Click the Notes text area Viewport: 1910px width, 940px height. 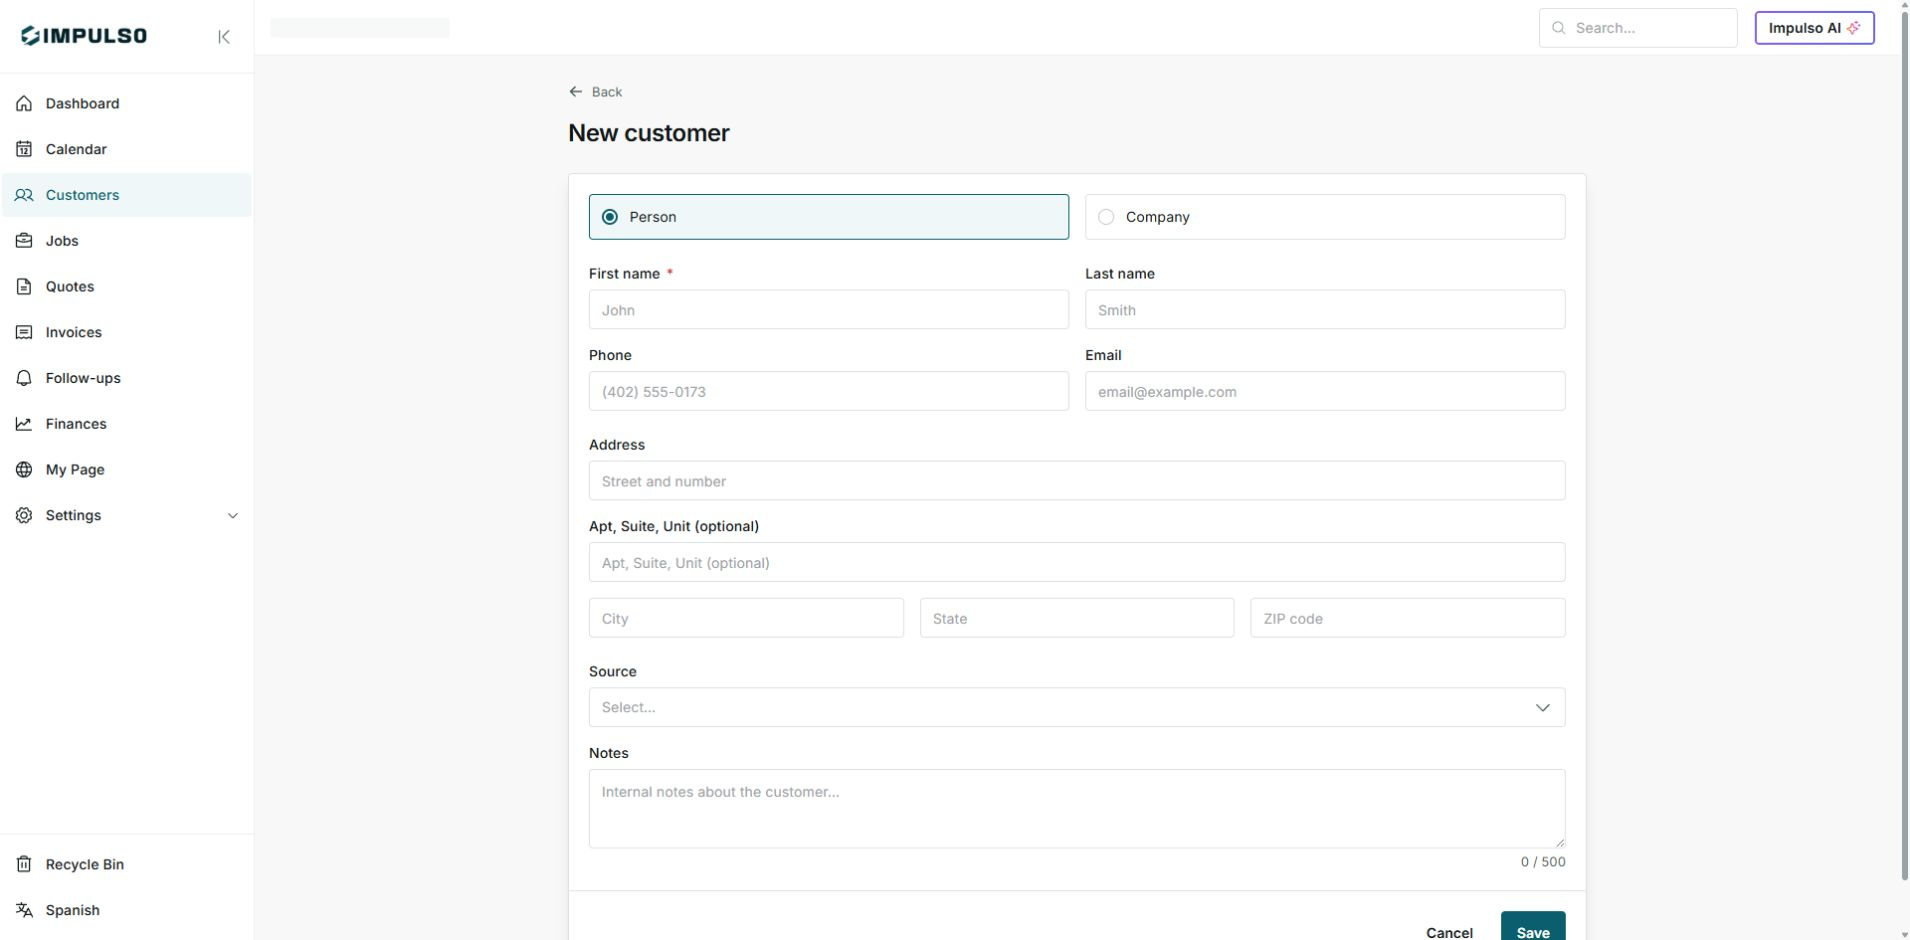pyautogui.click(x=1077, y=809)
